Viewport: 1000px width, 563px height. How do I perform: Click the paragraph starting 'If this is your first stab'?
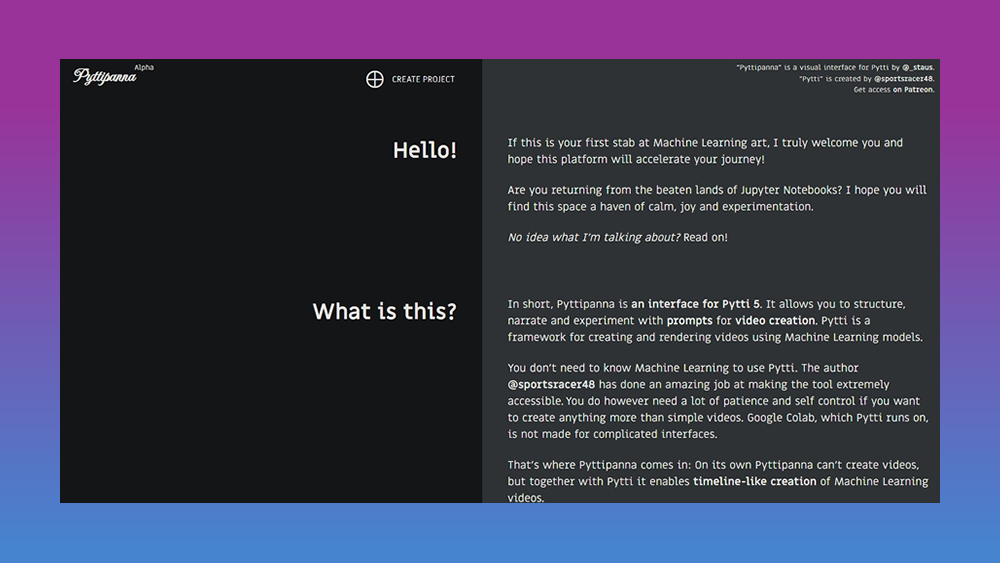coord(705,151)
